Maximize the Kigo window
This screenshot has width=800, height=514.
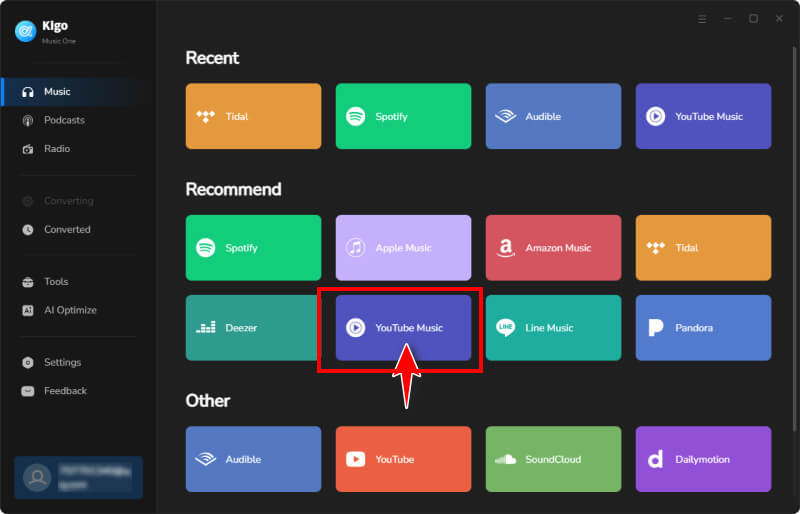click(x=753, y=19)
